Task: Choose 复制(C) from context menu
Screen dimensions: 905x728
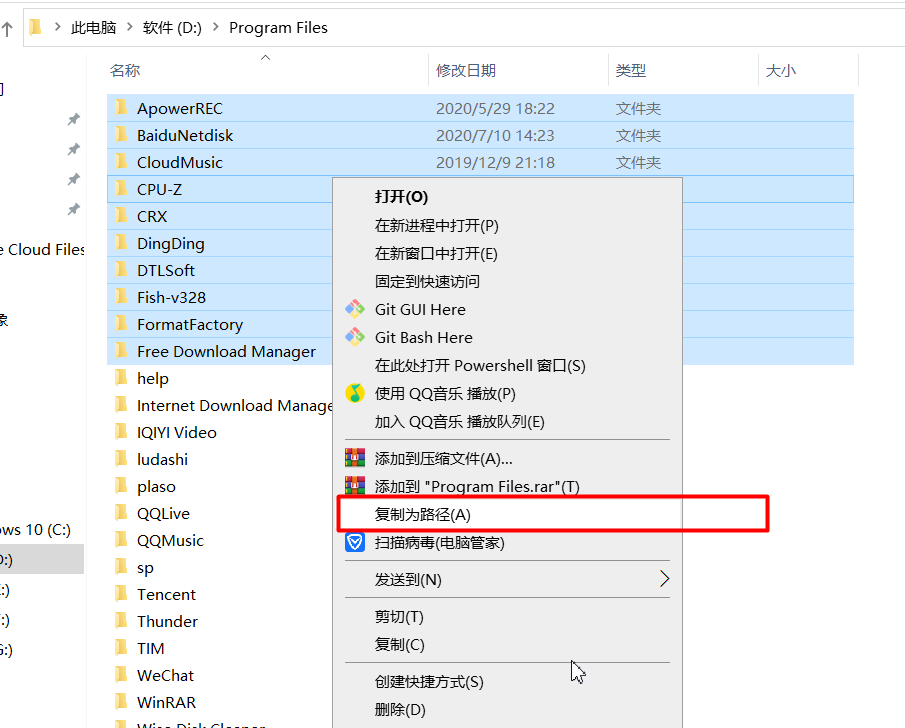Action: click(x=399, y=644)
